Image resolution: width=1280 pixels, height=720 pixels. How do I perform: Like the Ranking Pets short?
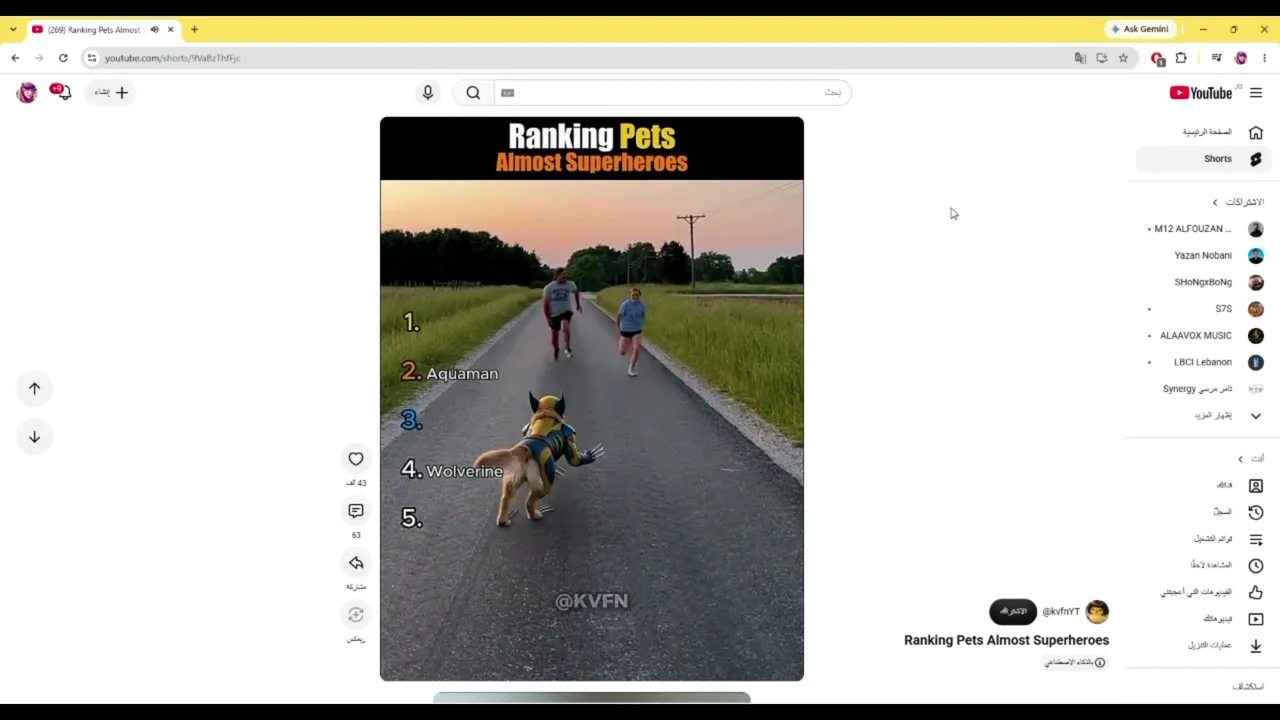point(356,459)
